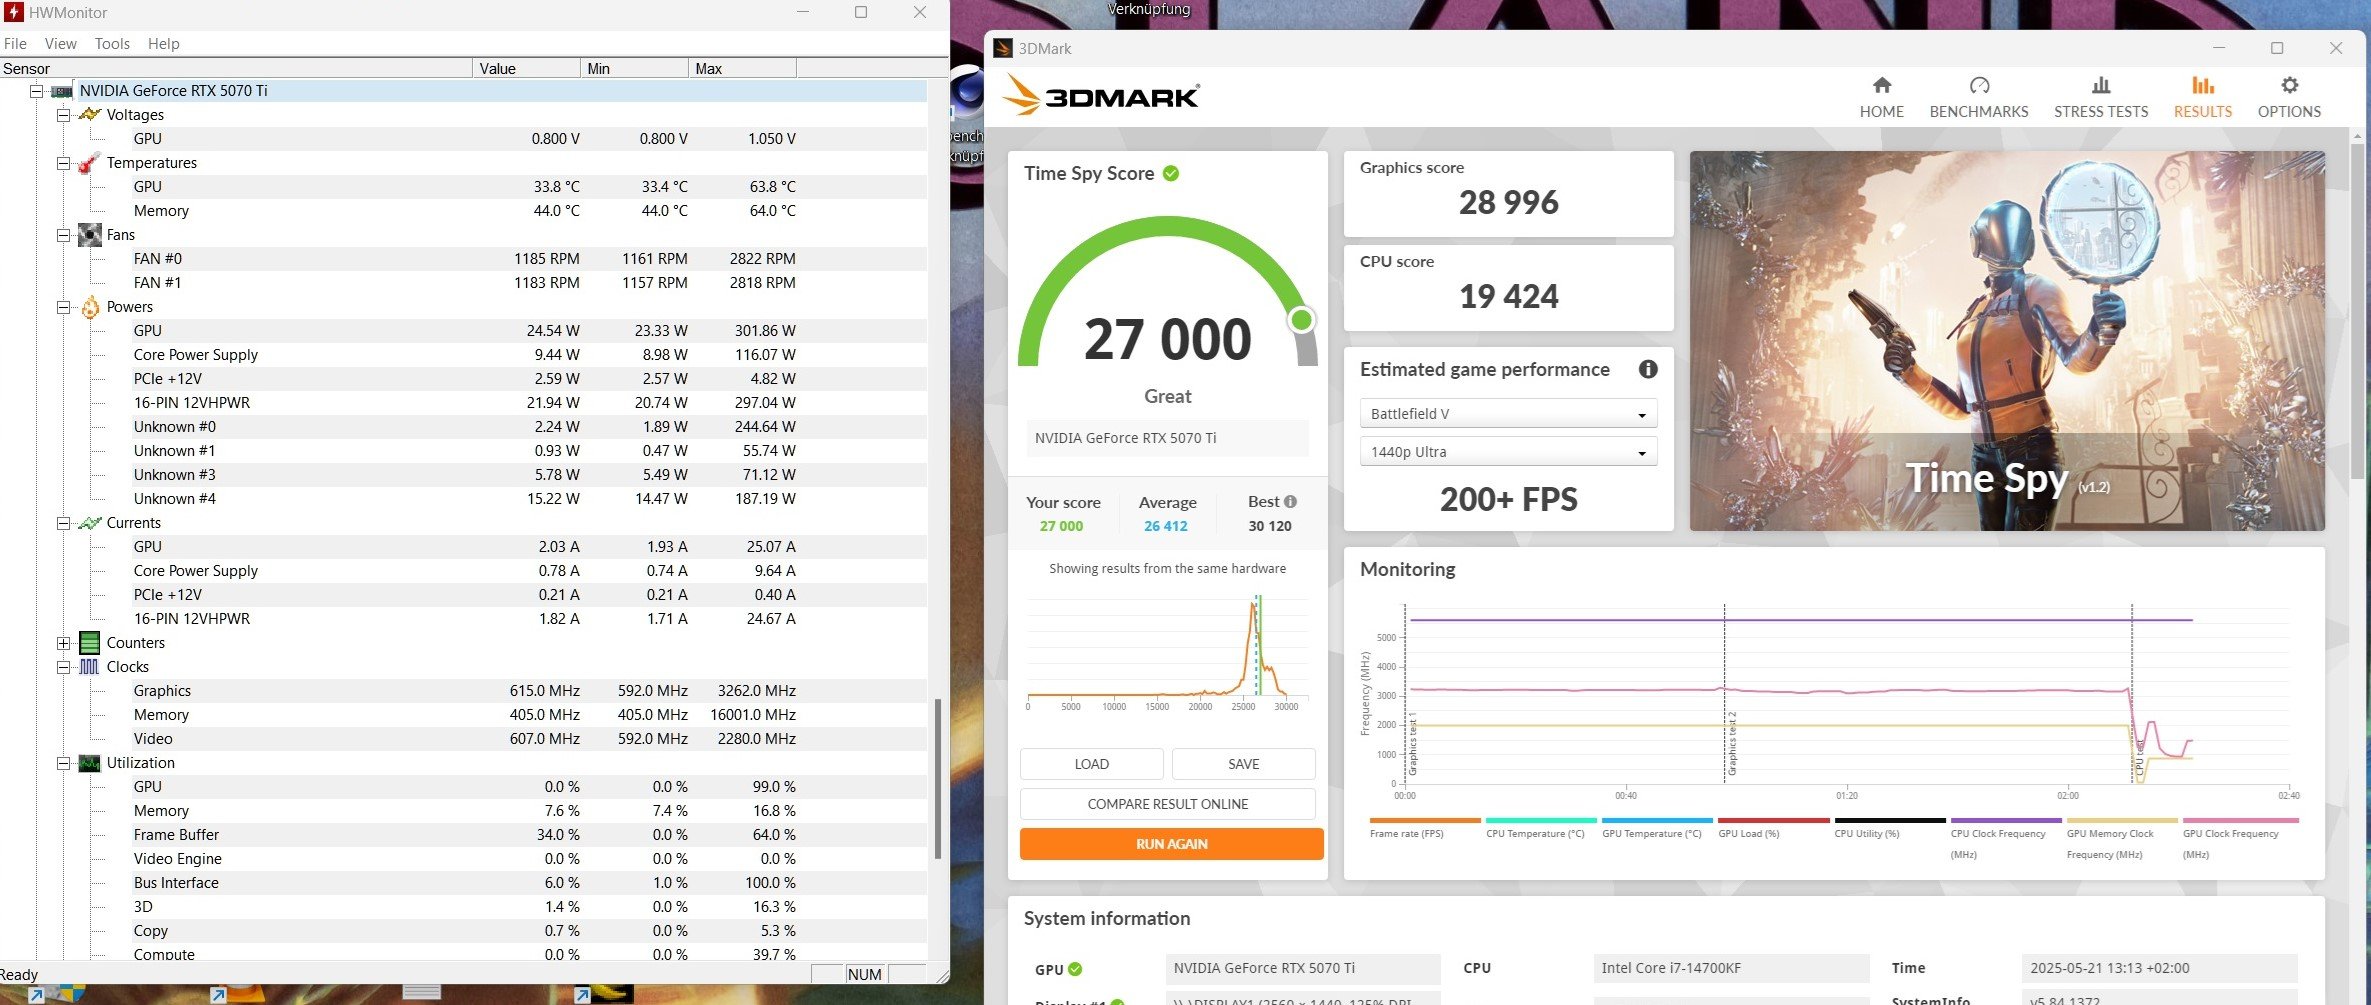Click the 3DMark logo
Image resolution: width=2371 pixels, height=1005 pixels.
tap(1101, 96)
